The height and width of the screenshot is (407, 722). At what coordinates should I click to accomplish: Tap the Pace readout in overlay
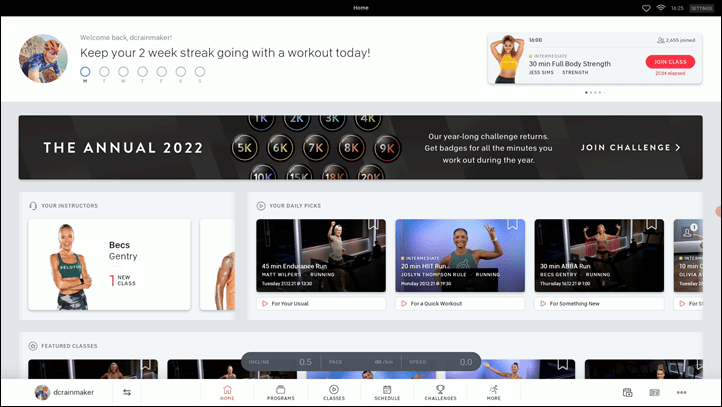(361, 362)
